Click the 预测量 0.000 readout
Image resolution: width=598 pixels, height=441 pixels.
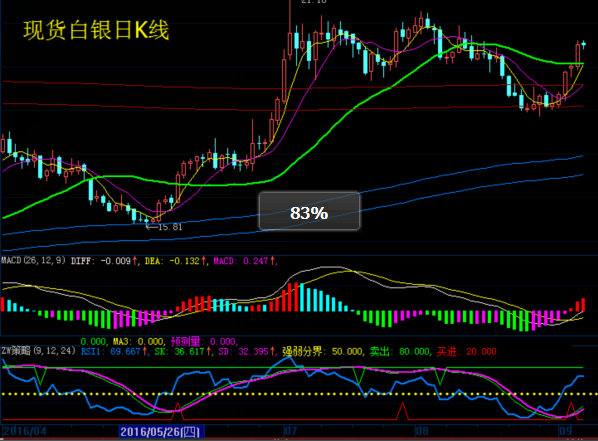(204, 341)
